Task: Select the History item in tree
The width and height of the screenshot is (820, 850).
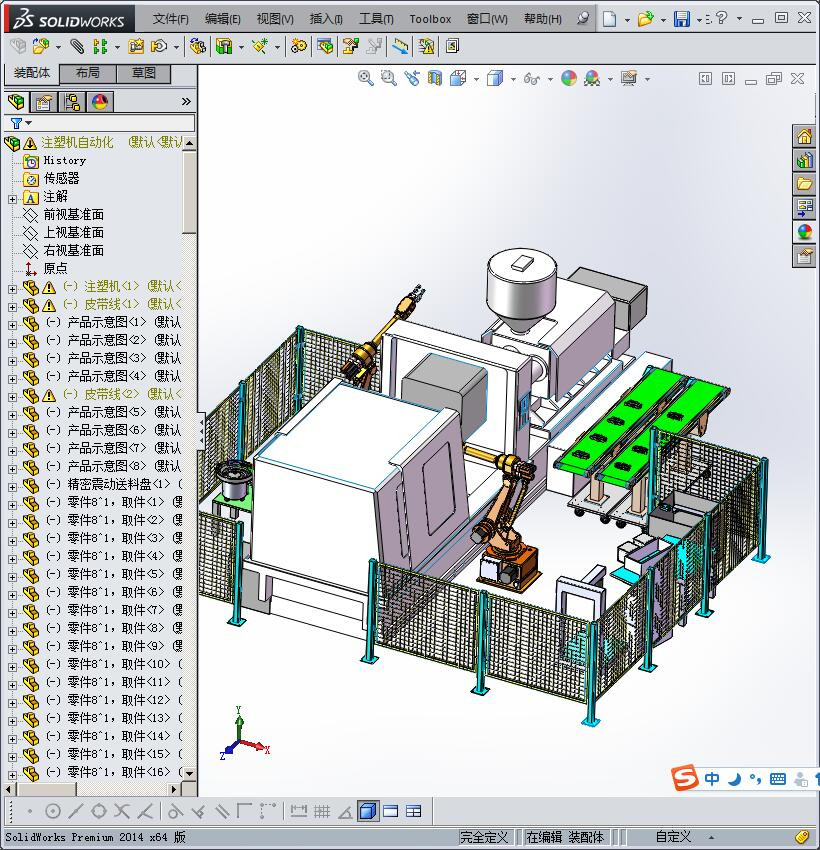Action: tap(64, 160)
